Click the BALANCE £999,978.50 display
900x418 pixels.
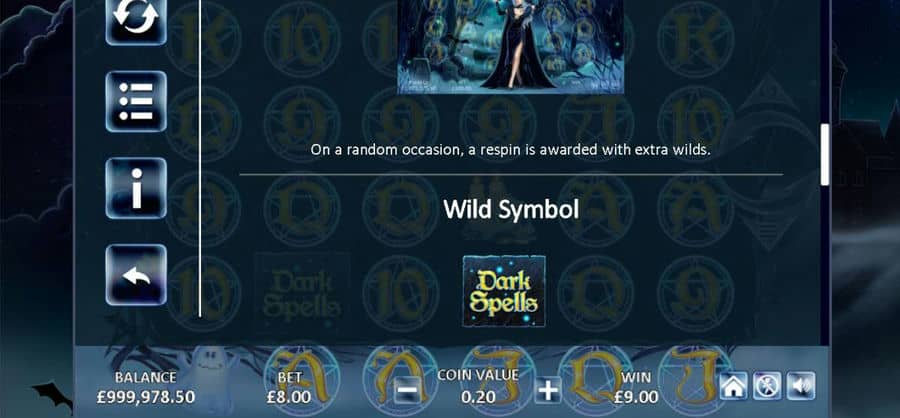click(x=146, y=387)
